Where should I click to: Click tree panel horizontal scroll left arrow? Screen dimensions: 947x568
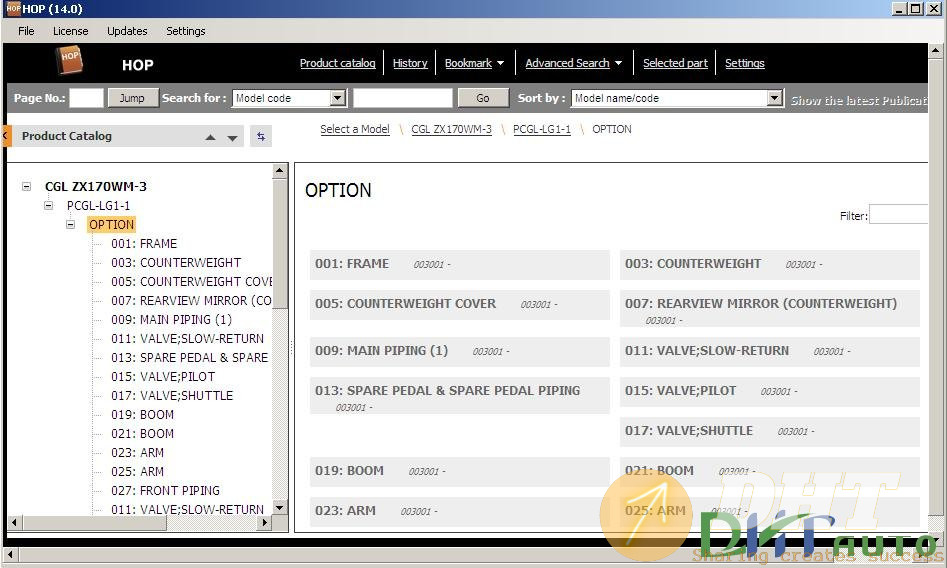15,522
